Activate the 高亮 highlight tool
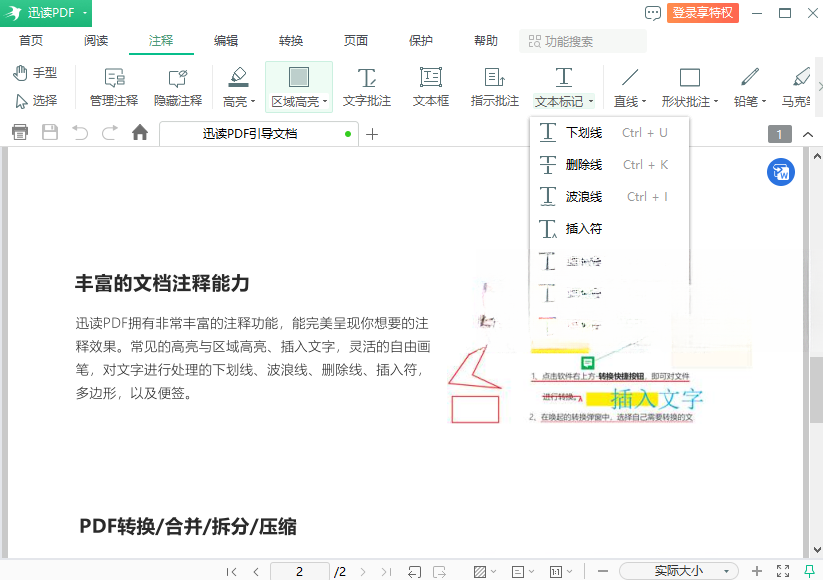Image resolution: width=823 pixels, height=580 pixels. tap(238, 78)
